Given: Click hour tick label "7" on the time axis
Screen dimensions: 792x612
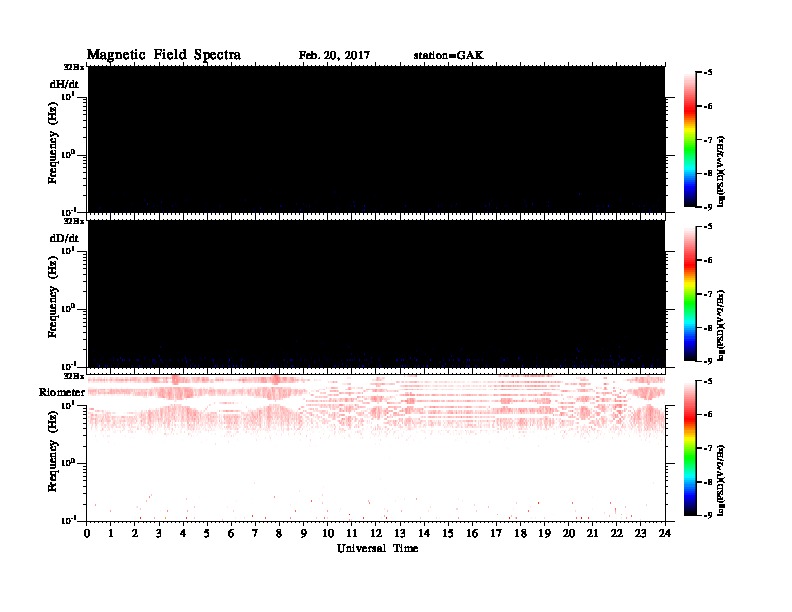Looking at the screenshot, I should pos(256,533).
